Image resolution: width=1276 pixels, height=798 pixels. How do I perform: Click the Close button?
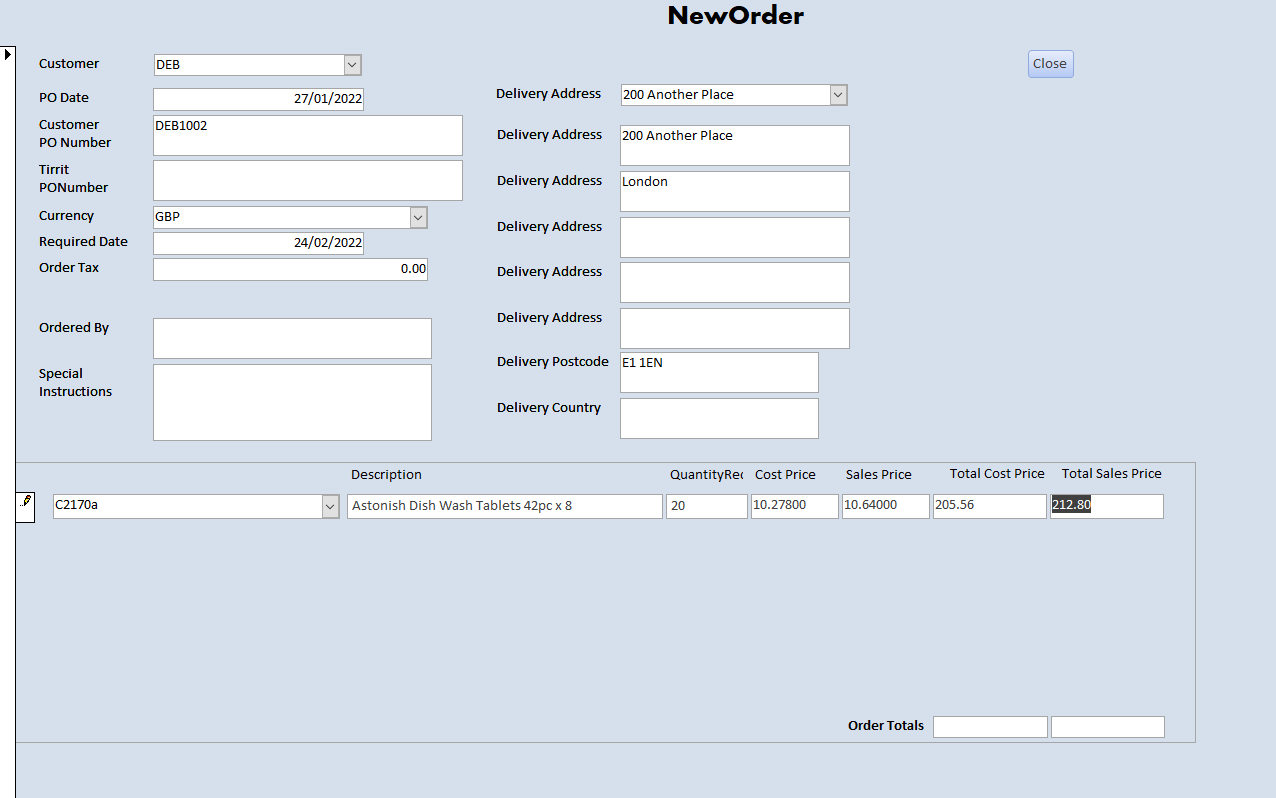pyautogui.click(x=1050, y=63)
